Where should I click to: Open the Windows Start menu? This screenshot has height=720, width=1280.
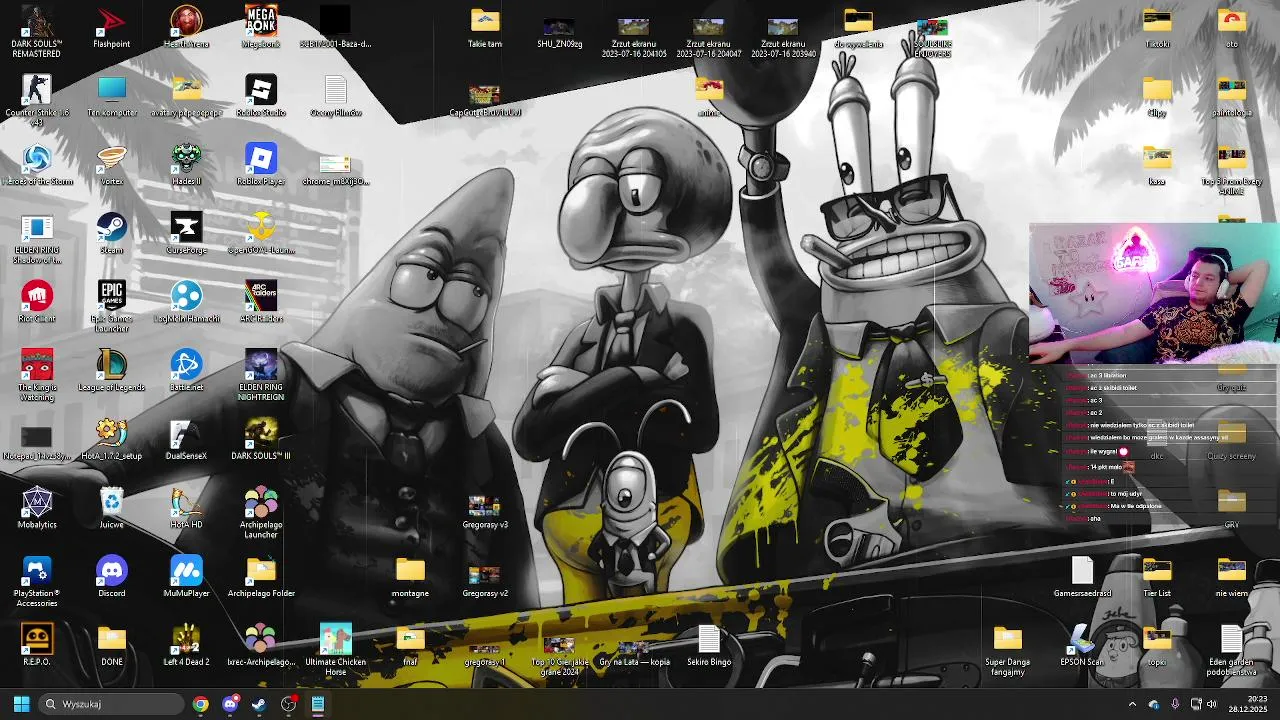(x=21, y=704)
